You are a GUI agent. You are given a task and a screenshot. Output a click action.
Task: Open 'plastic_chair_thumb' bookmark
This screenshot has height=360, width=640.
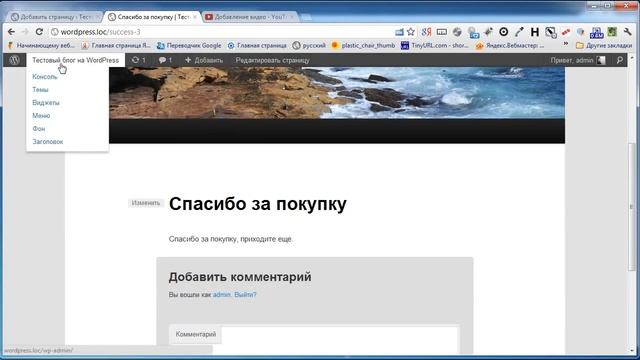[x=363, y=45]
